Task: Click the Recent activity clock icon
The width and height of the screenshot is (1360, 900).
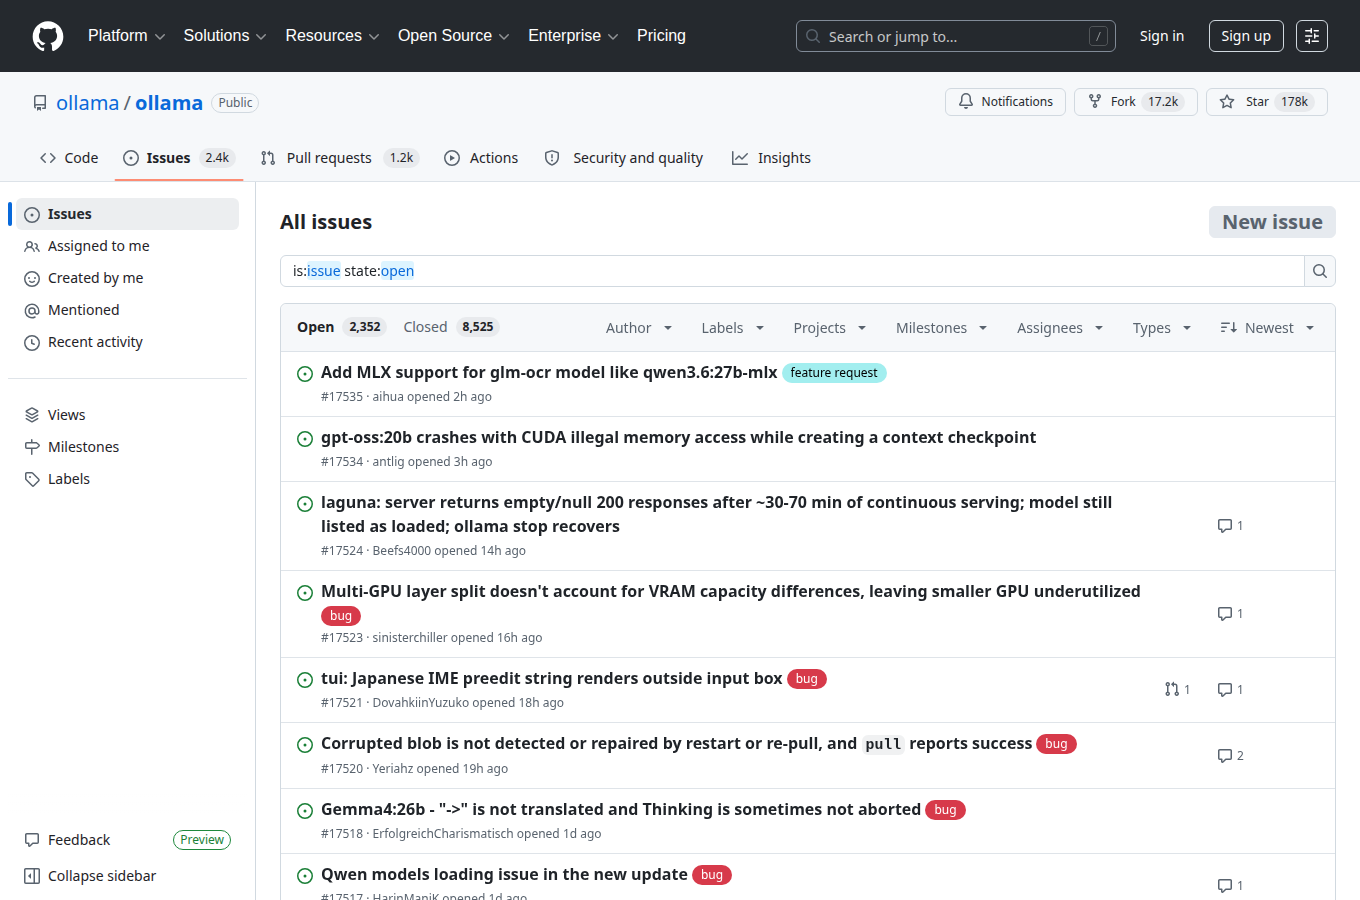Action: coord(32,342)
